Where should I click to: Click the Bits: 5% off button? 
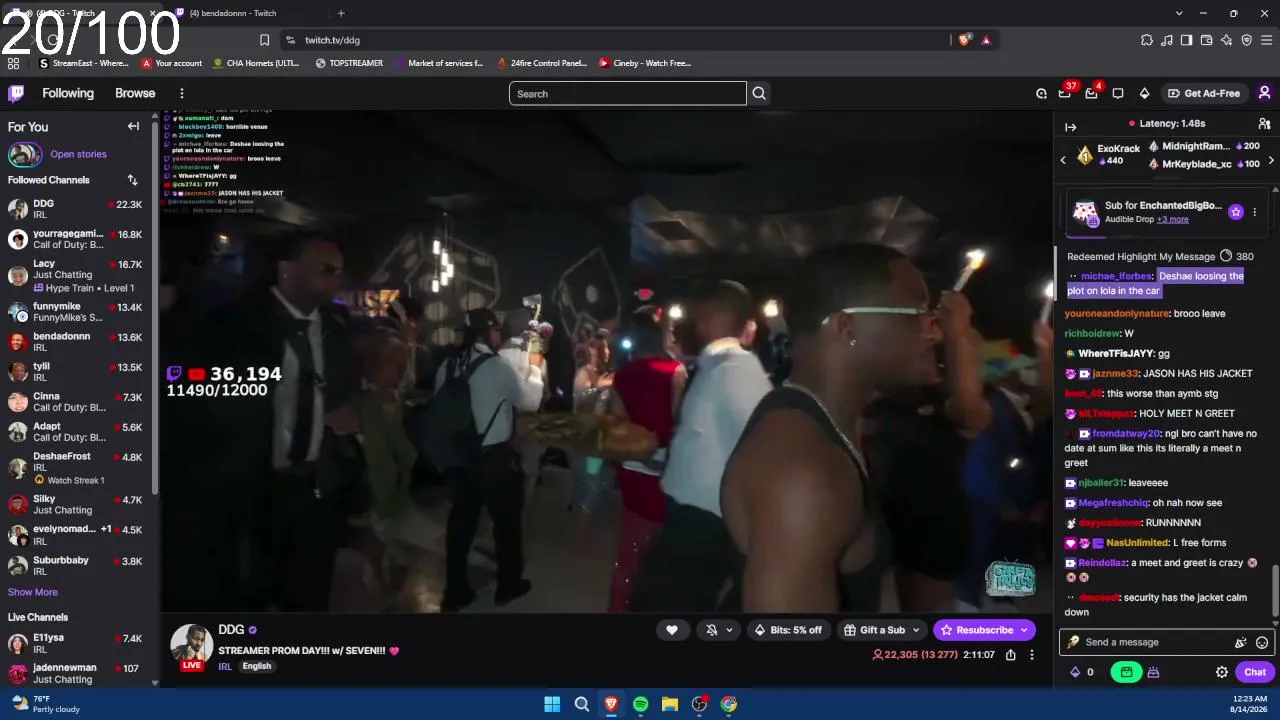pos(788,630)
